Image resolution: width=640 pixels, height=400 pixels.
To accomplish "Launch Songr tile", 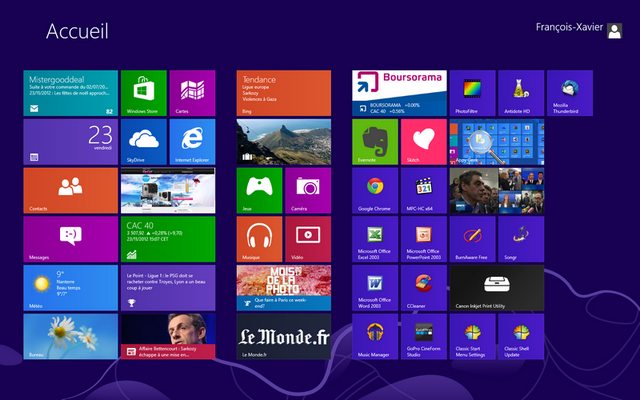I will click(521, 239).
